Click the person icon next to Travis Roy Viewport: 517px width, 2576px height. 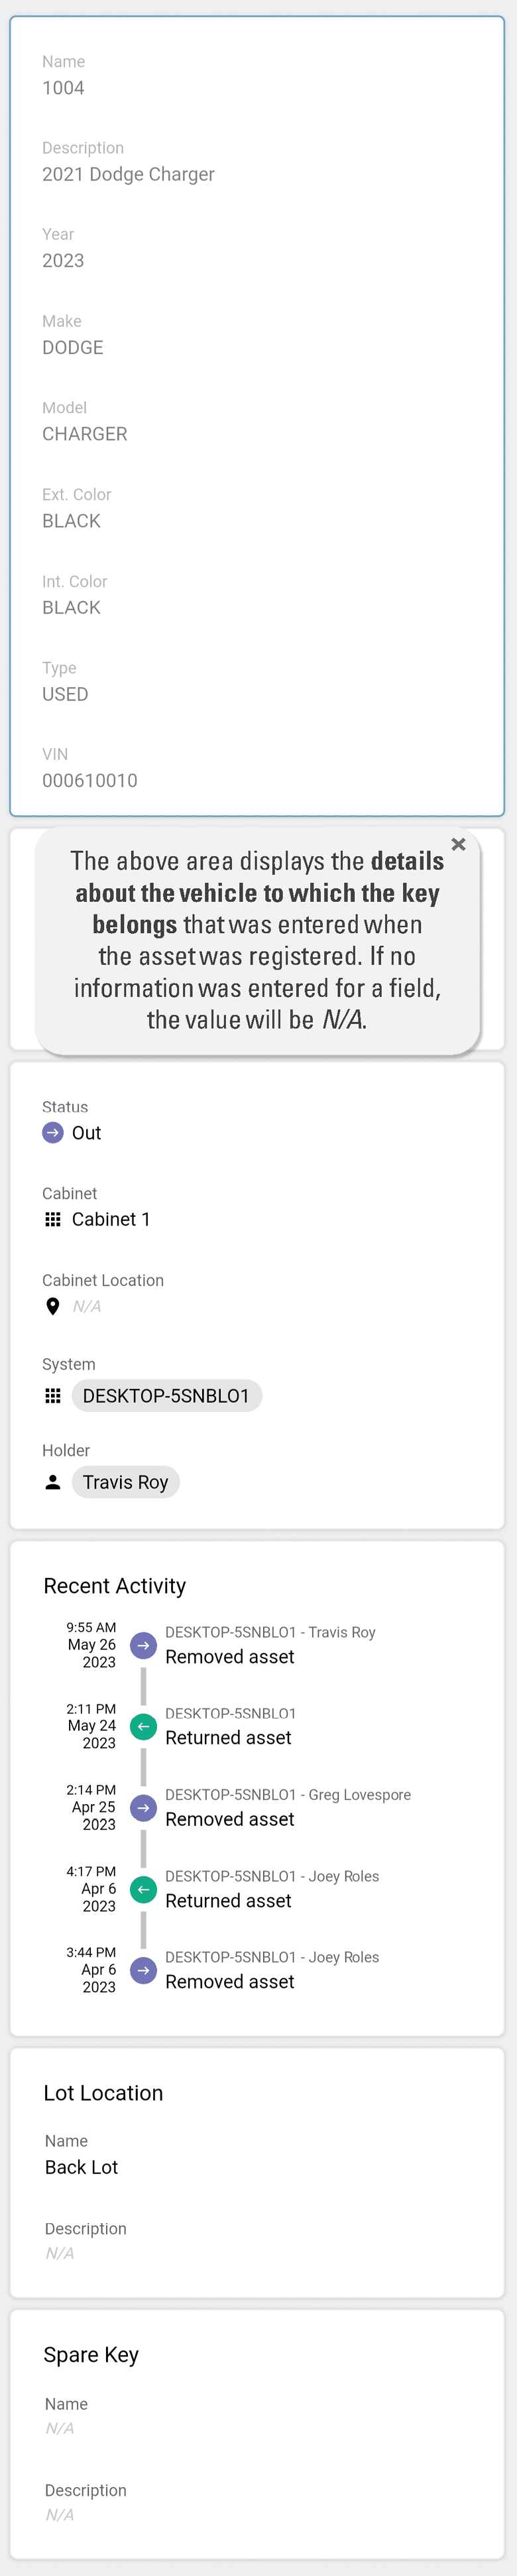pyautogui.click(x=52, y=1482)
